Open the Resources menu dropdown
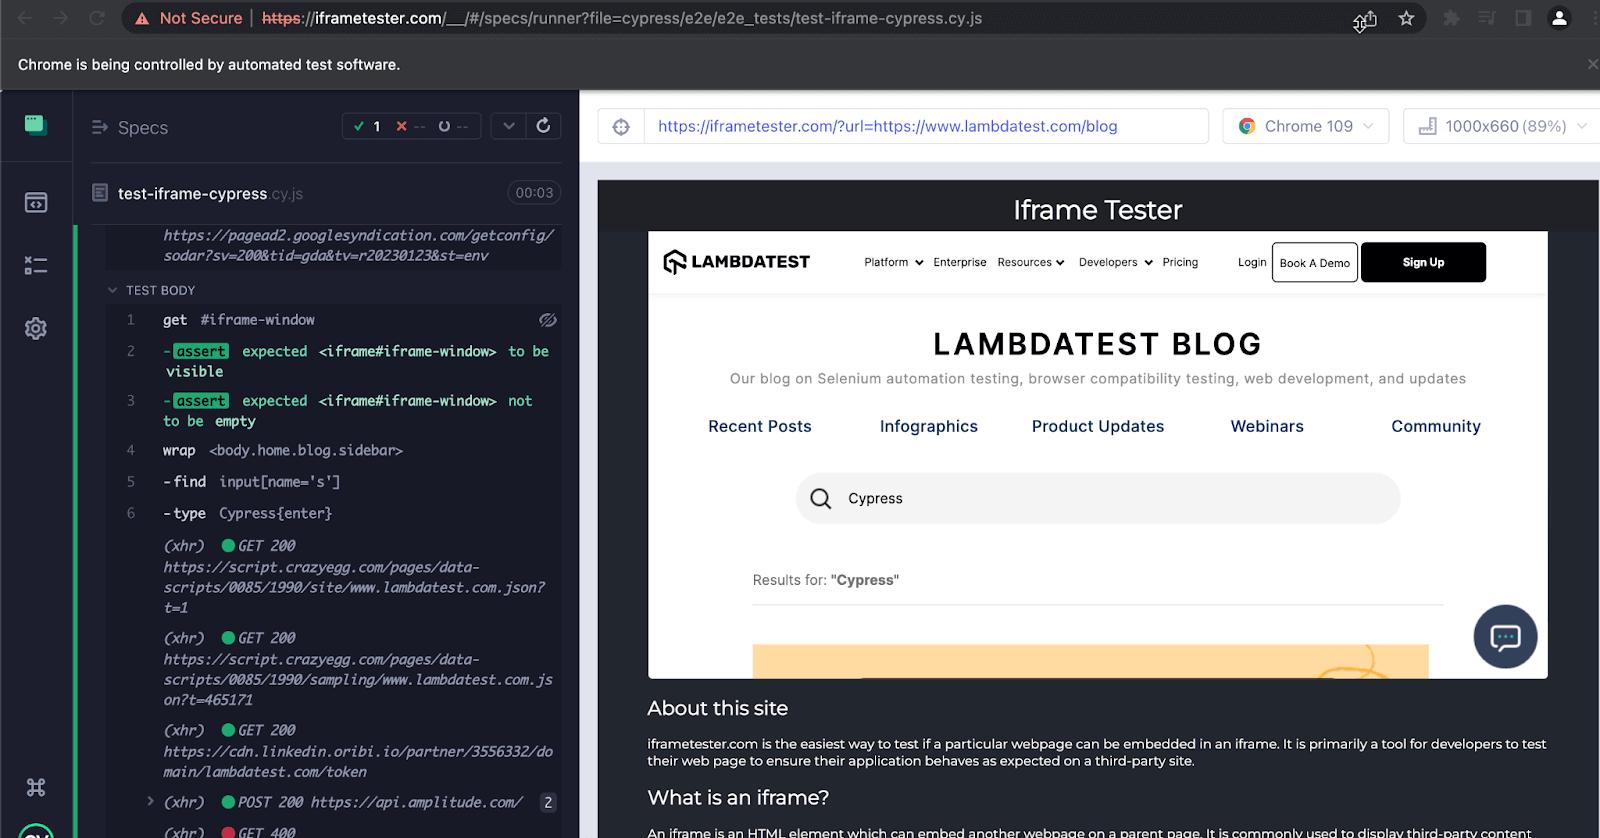The image size is (1600, 838). [1030, 262]
